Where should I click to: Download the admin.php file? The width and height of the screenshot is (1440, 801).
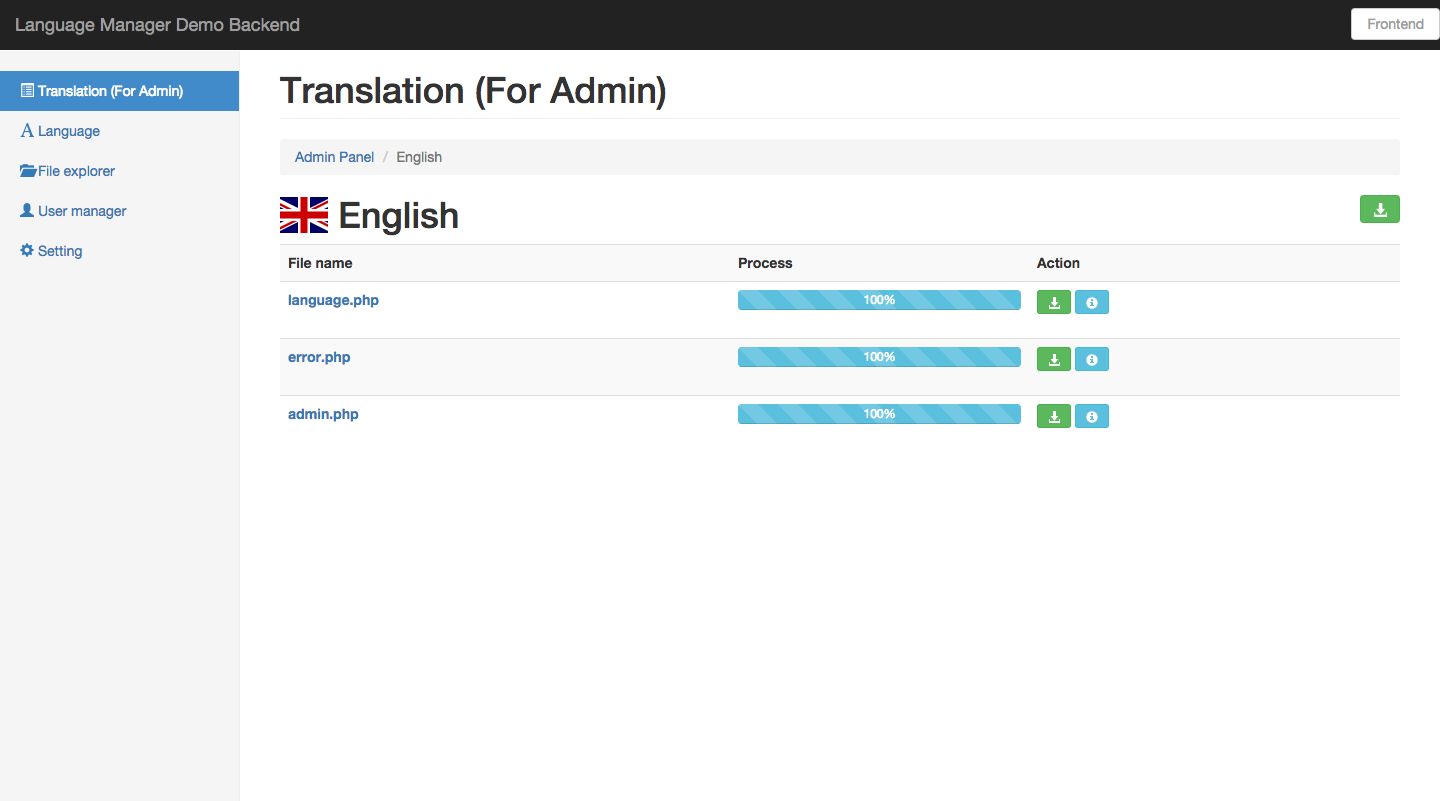point(1054,416)
